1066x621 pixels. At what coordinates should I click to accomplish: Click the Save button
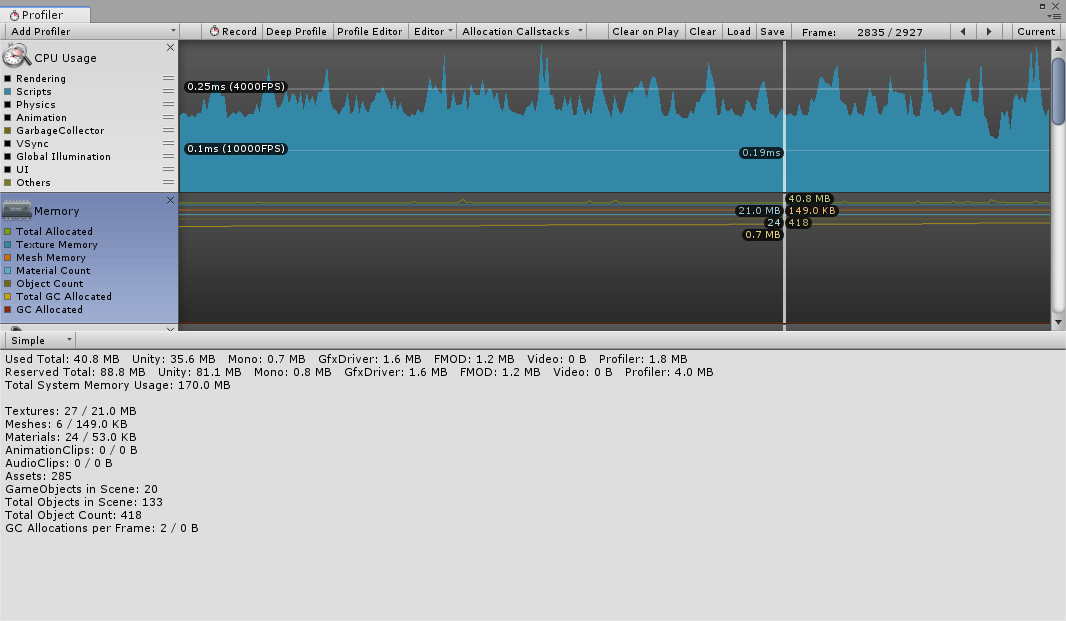(772, 31)
